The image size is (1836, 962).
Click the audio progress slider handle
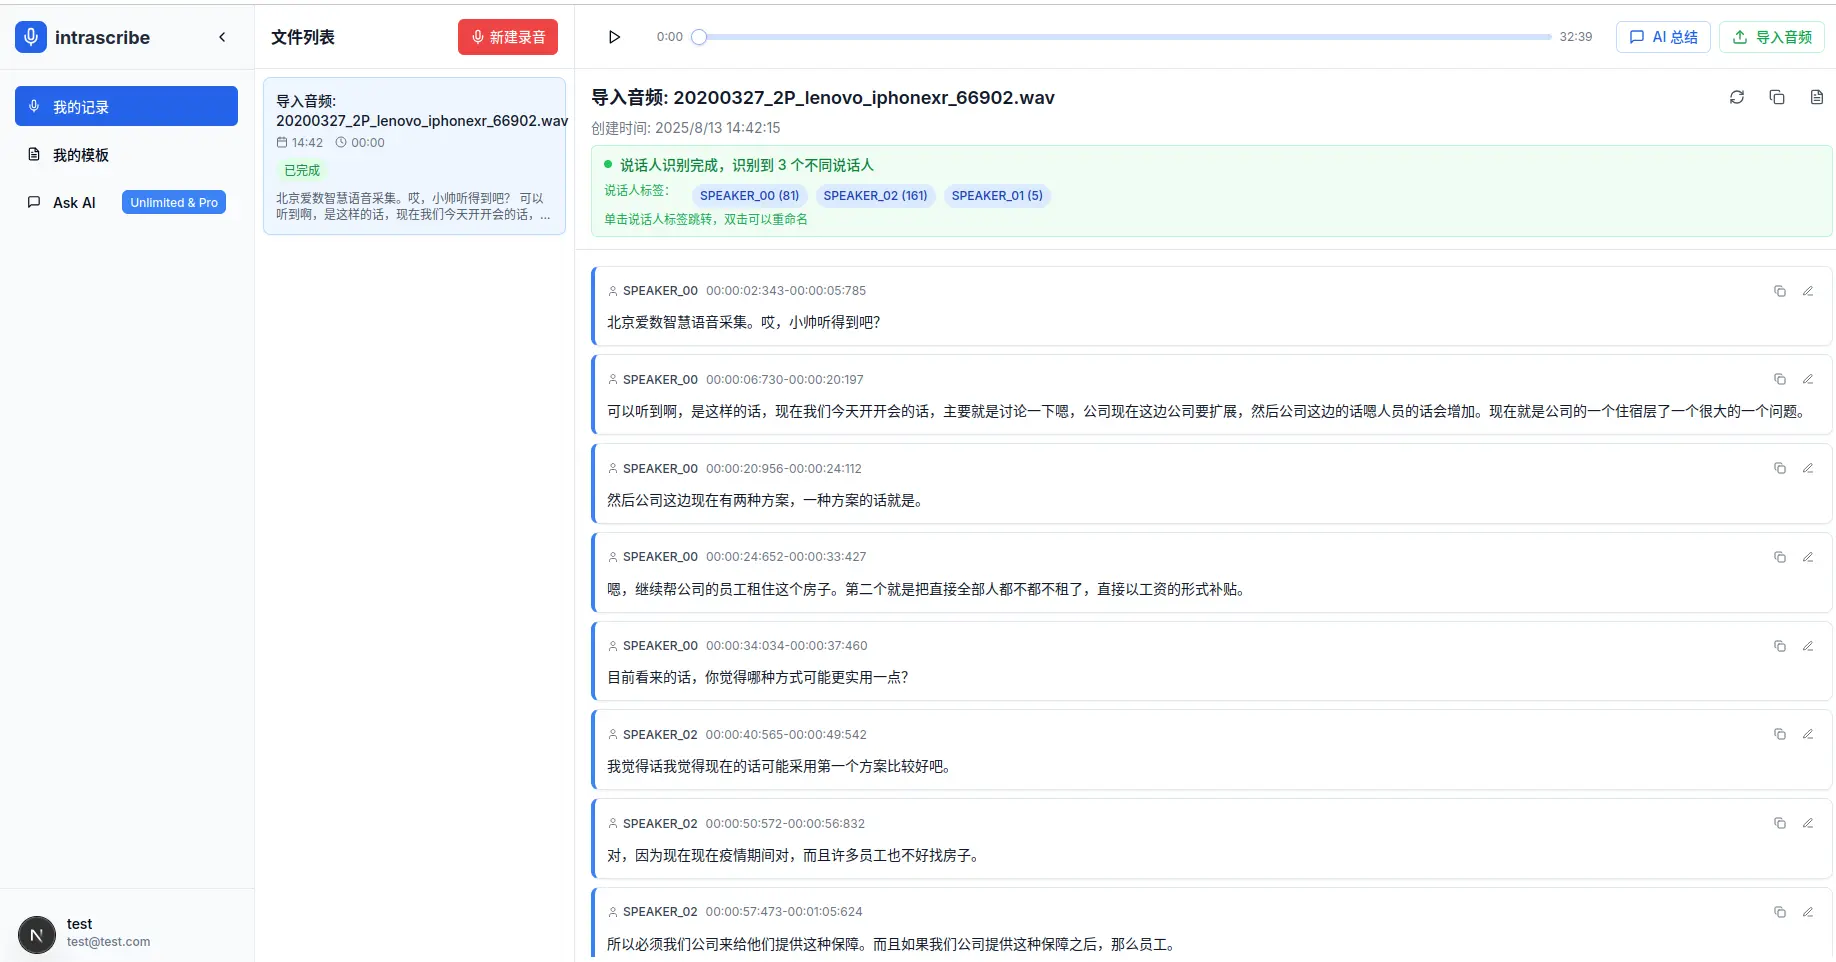699,37
